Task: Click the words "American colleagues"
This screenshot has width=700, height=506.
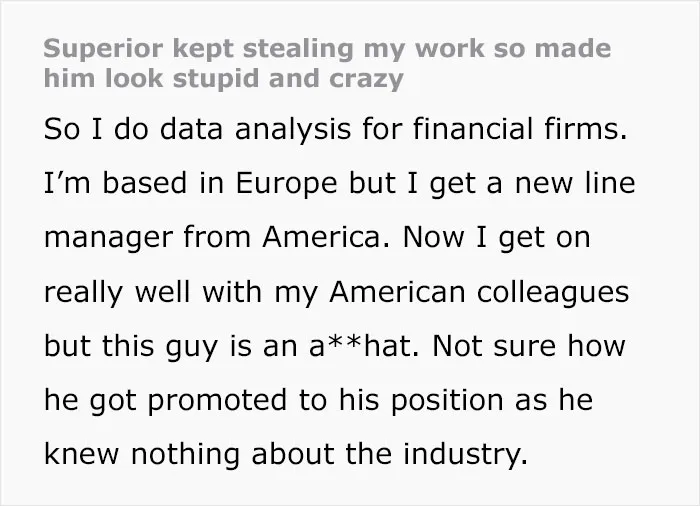Action: coord(479,293)
